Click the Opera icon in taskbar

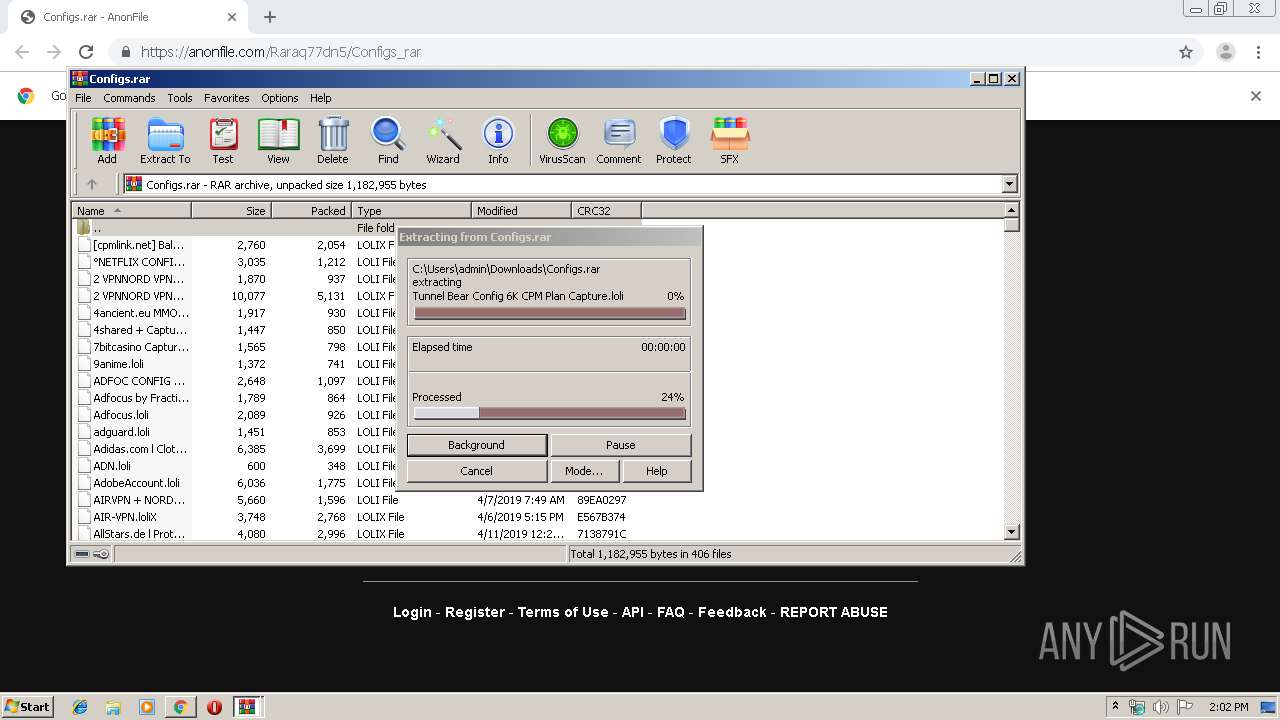[x=214, y=707]
